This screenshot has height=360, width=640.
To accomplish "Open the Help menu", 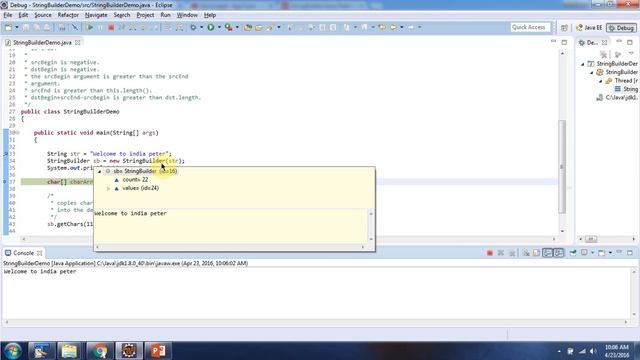I will (210, 15).
